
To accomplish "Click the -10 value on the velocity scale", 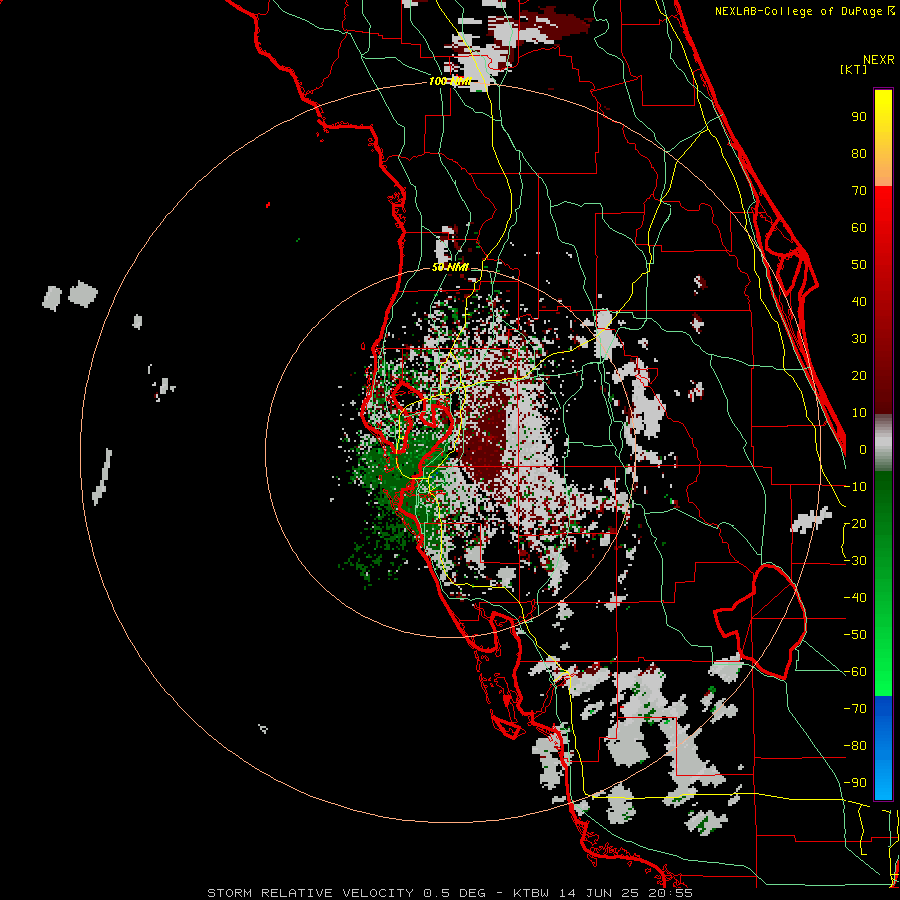I will click(x=855, y=487).
